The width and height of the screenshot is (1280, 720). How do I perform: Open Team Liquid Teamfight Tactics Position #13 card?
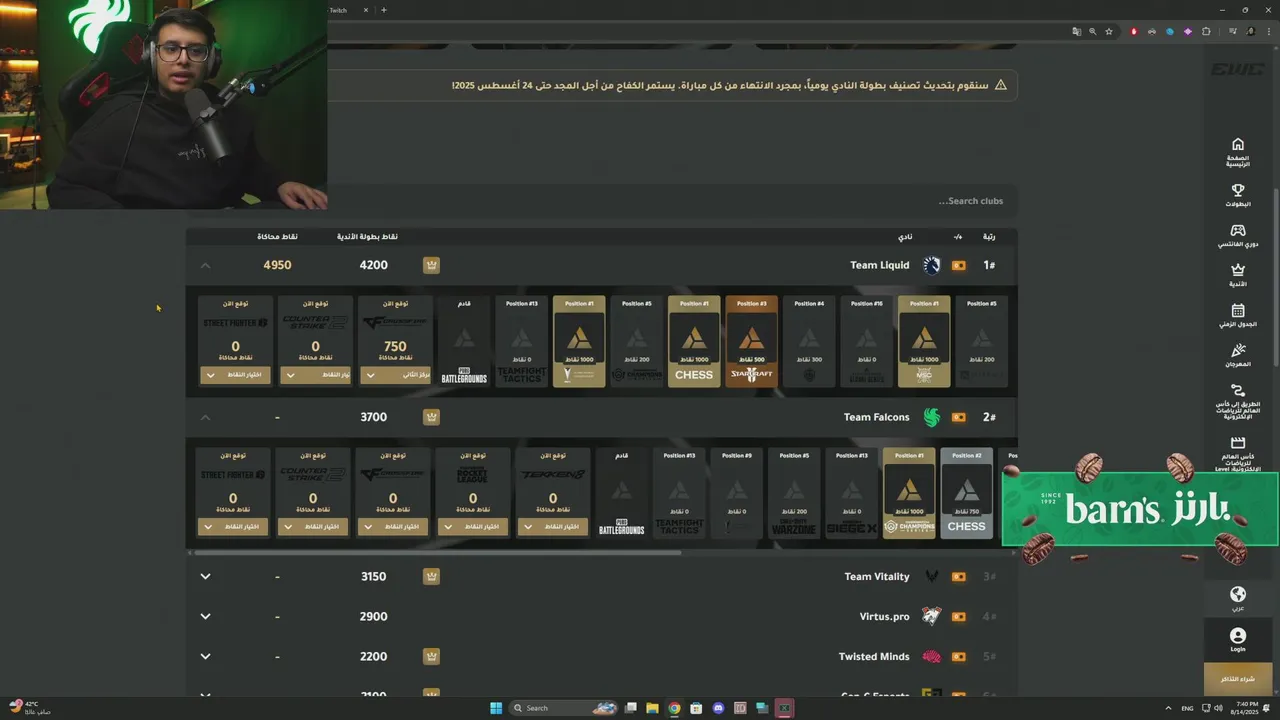click(522, 341)
